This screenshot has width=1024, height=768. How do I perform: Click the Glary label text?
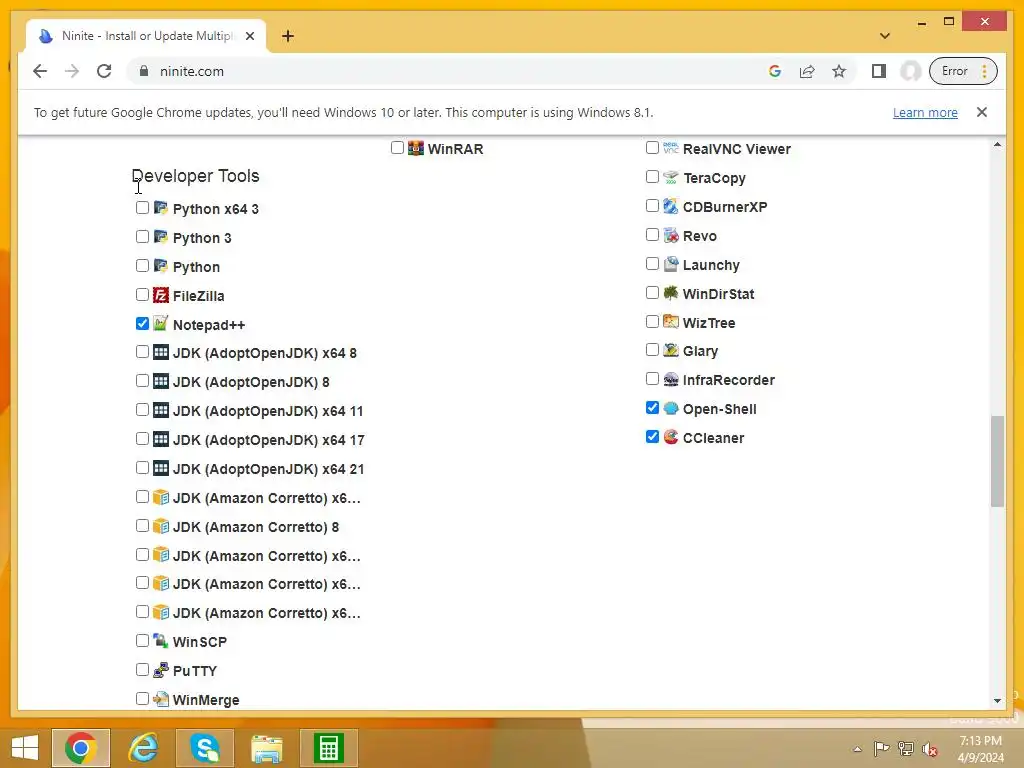click(x=700, y=351)
